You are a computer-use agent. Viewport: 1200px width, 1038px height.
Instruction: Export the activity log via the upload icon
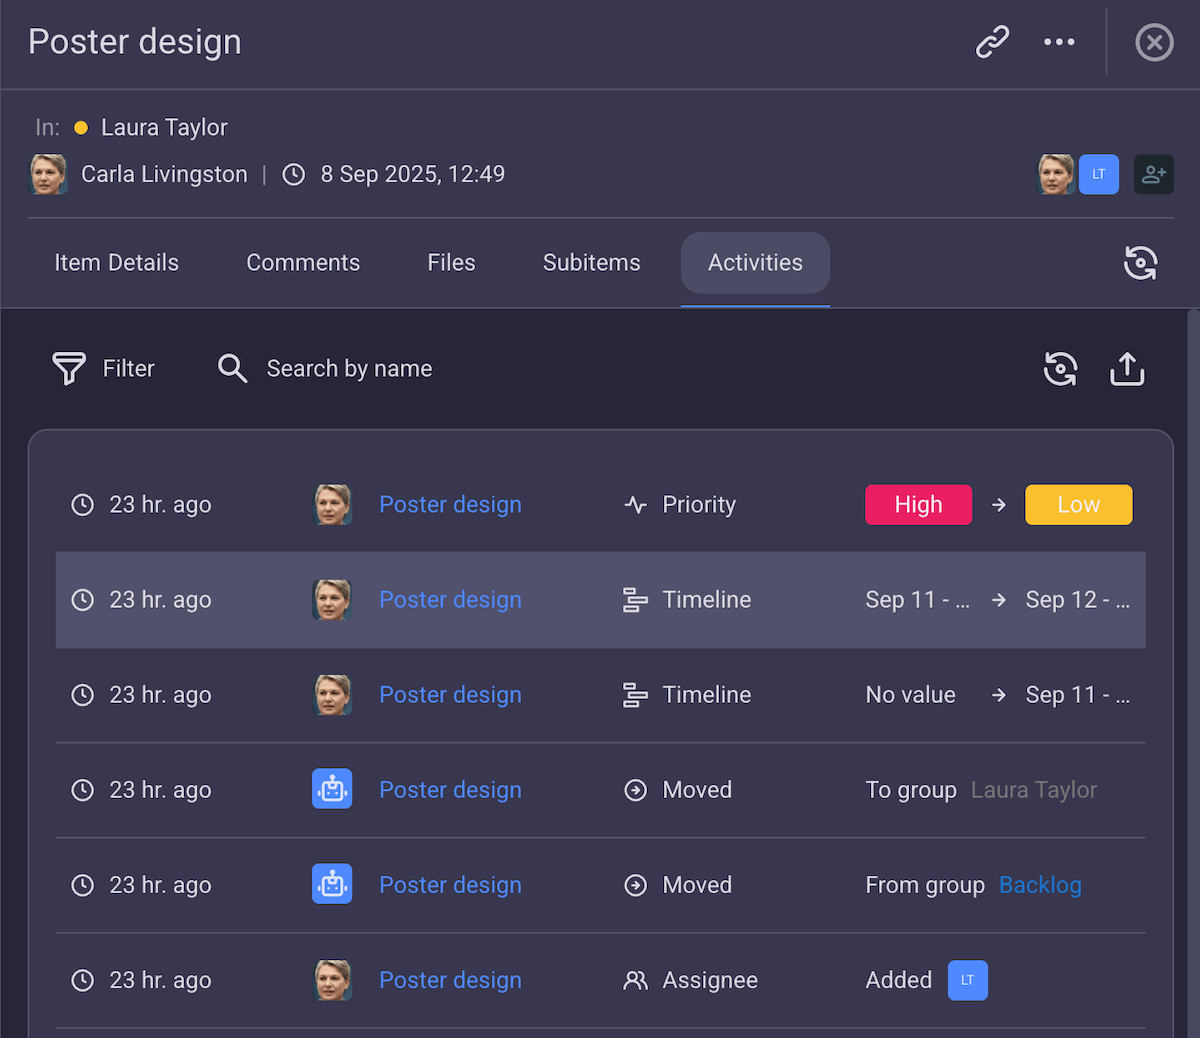coord(1127,368)
